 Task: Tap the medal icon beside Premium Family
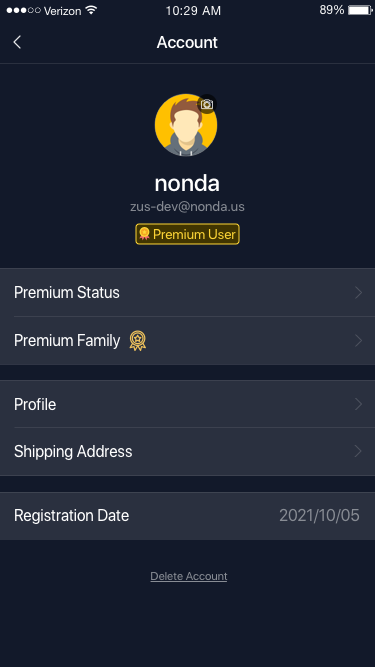tap(137, 341)
